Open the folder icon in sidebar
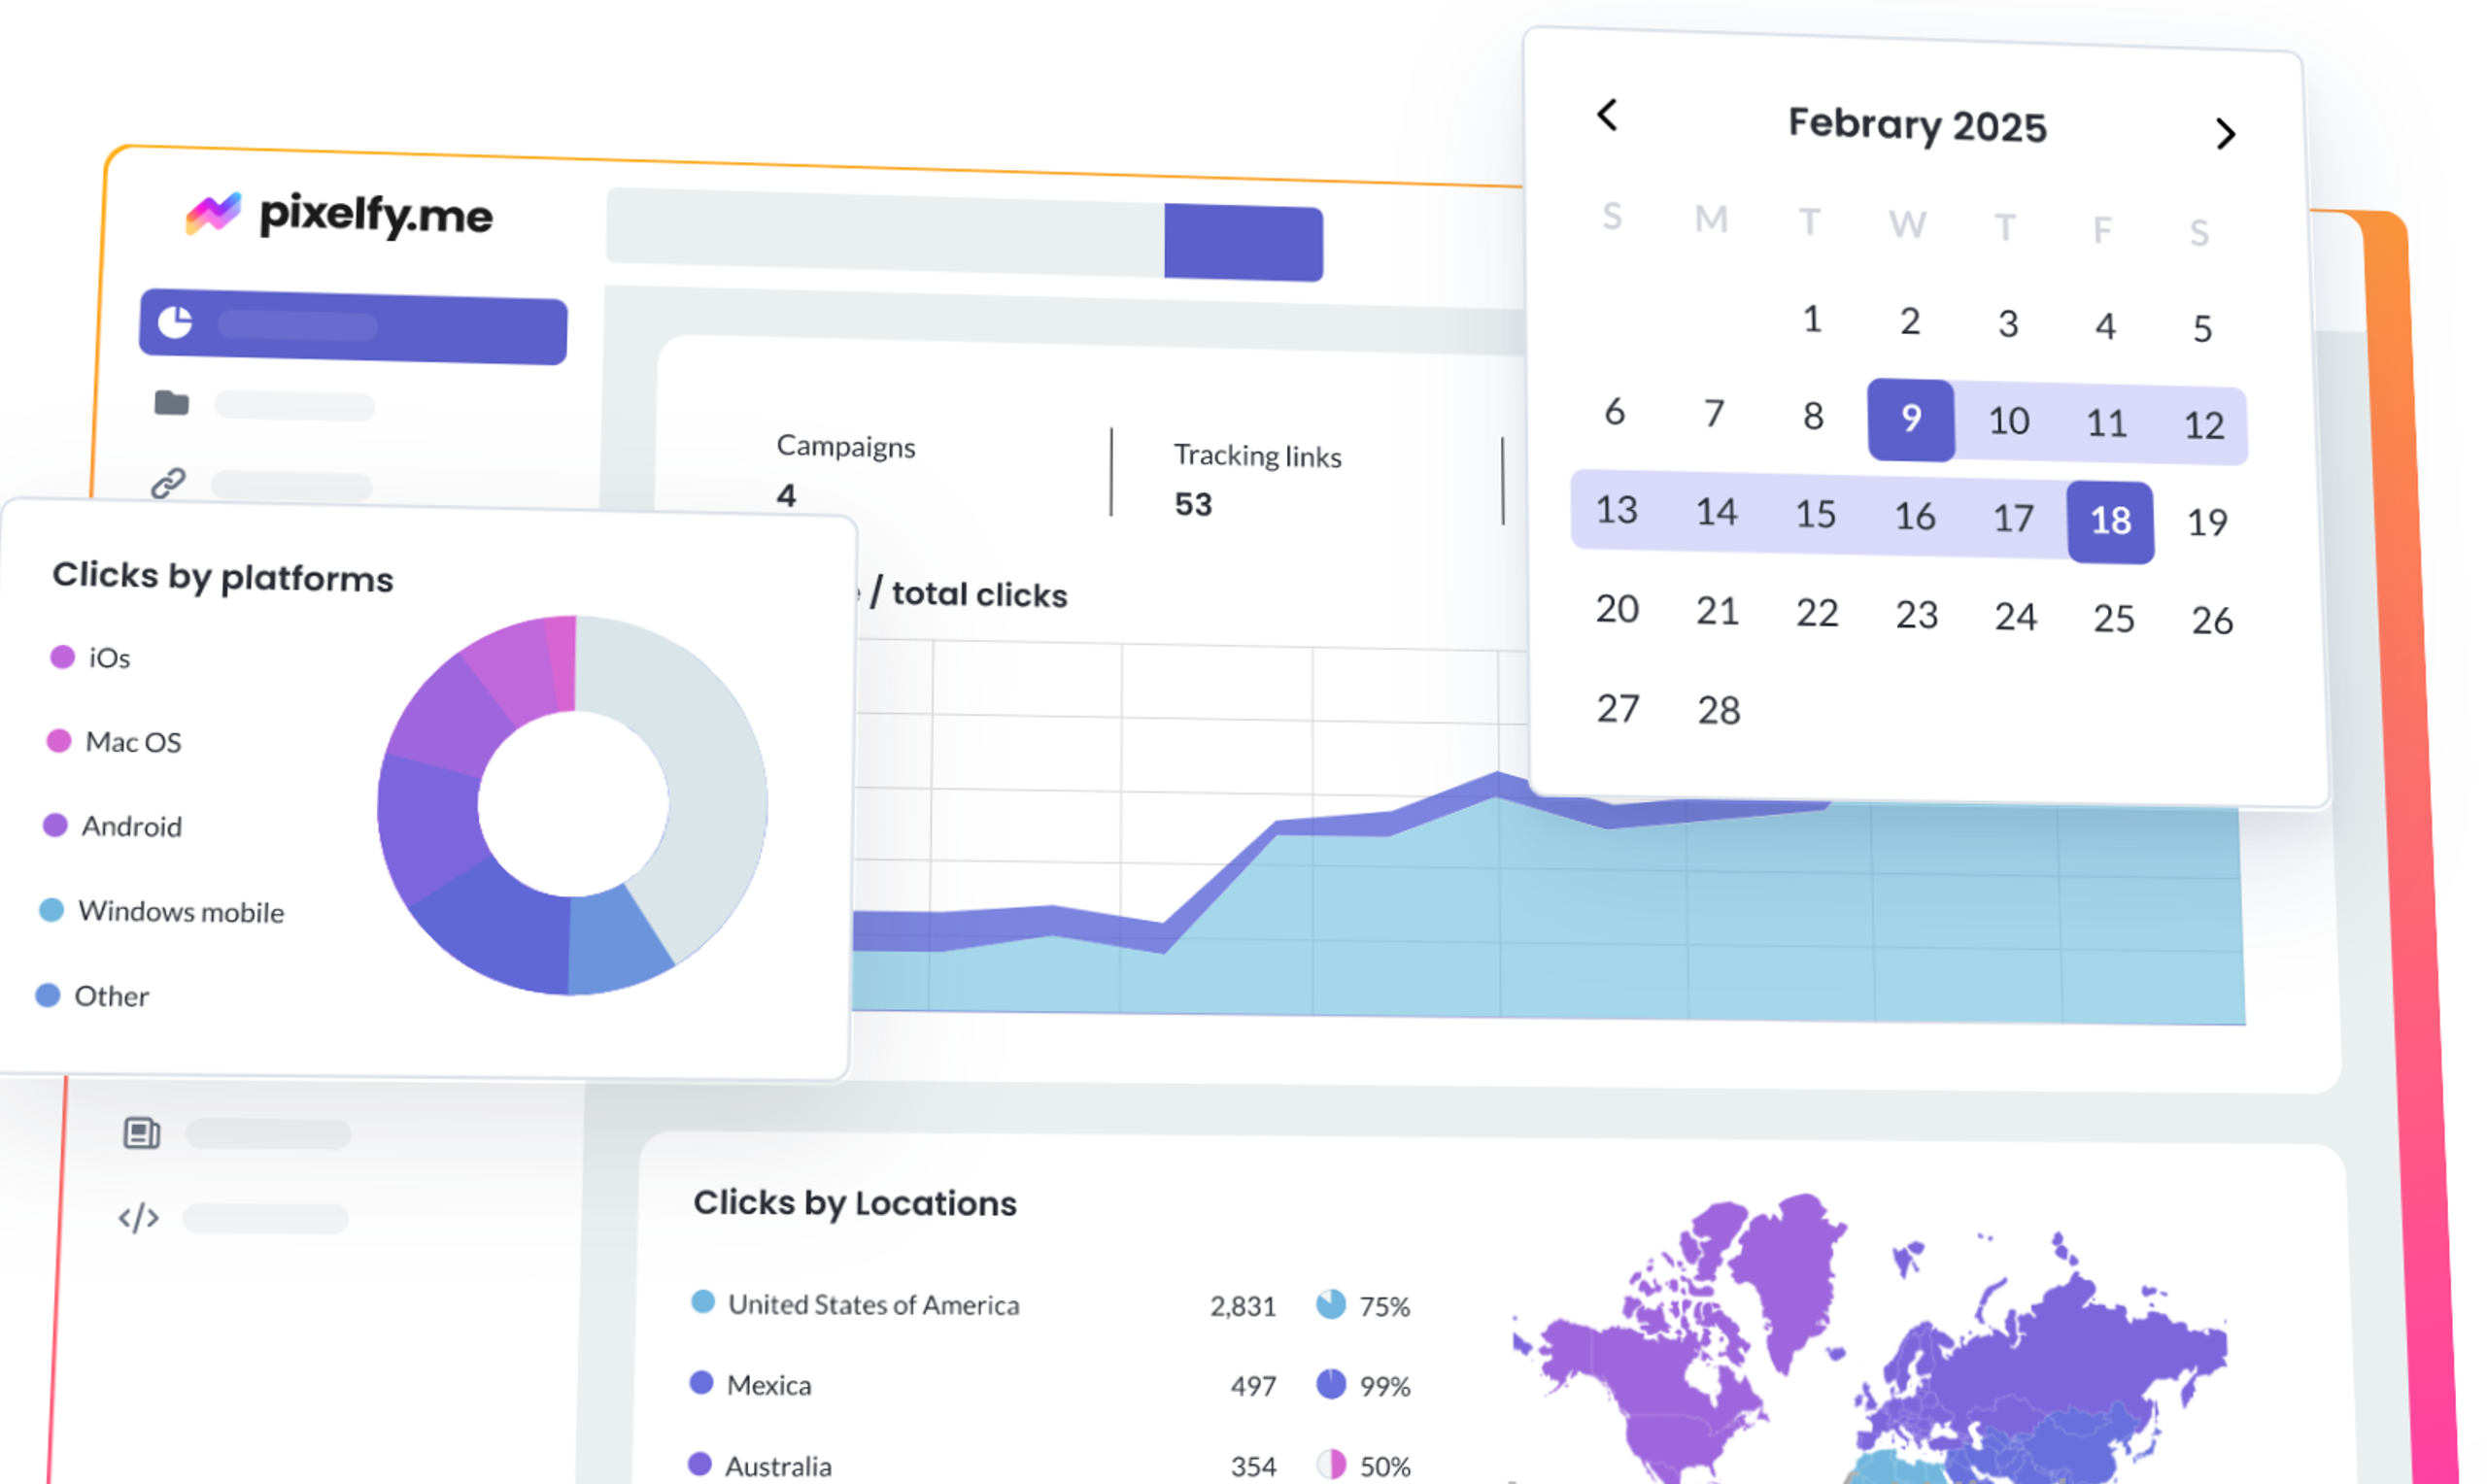 click(x=171, y=402)
